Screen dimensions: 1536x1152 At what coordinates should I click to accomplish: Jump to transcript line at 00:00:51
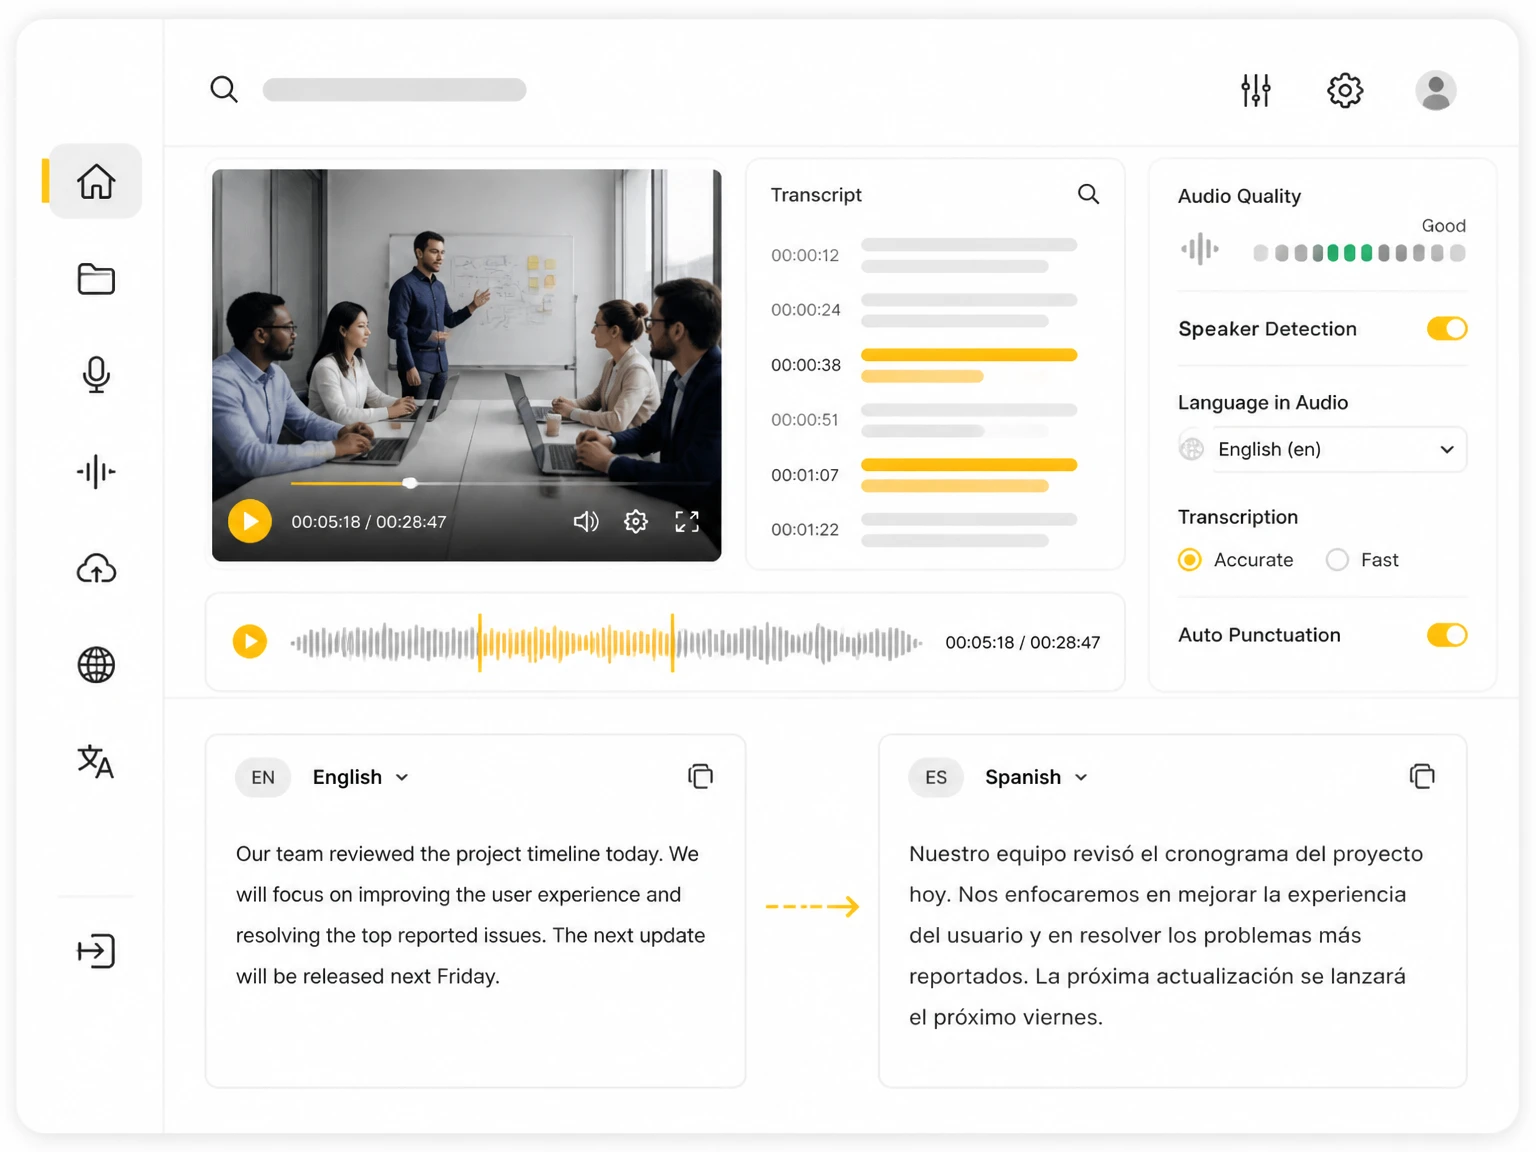[x=924, y=420]
